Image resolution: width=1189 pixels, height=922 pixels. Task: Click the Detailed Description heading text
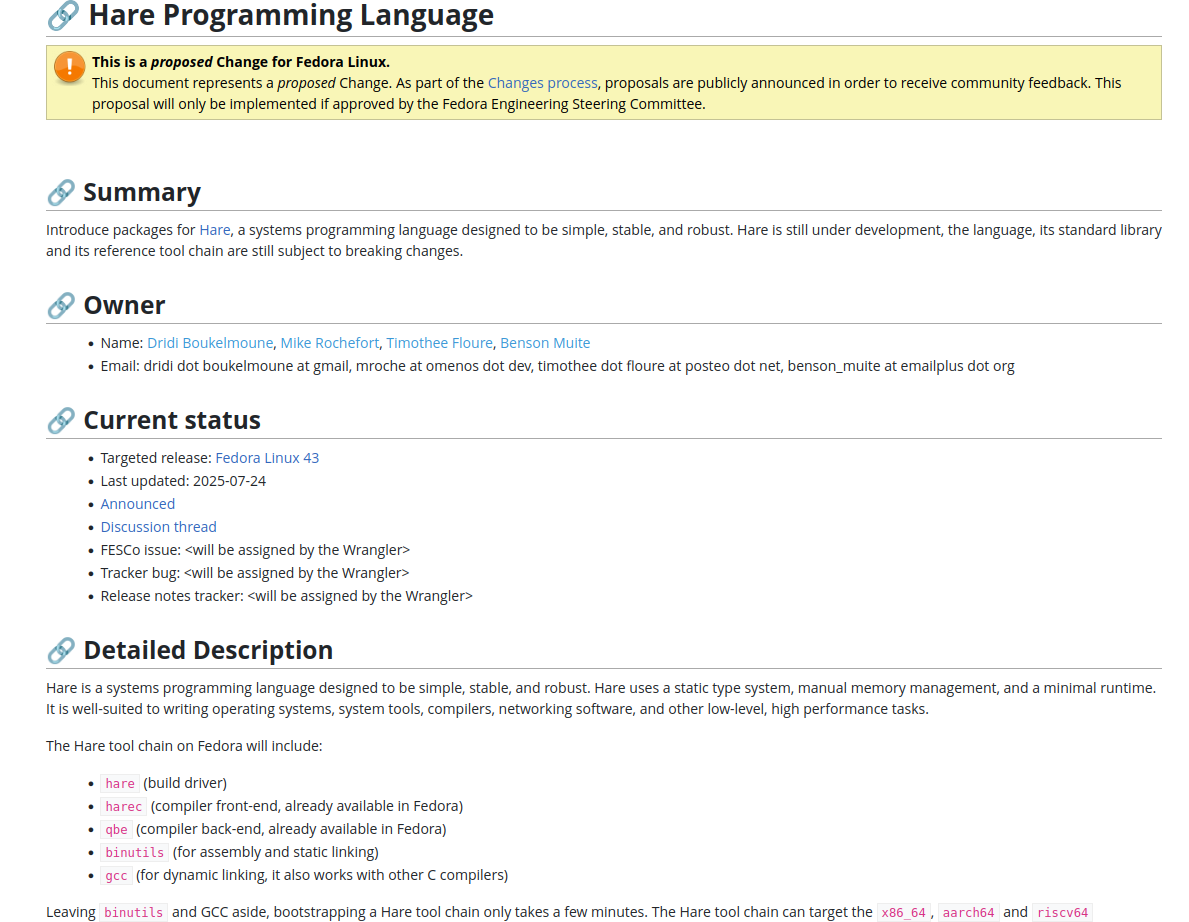click(x=209, y=651)
